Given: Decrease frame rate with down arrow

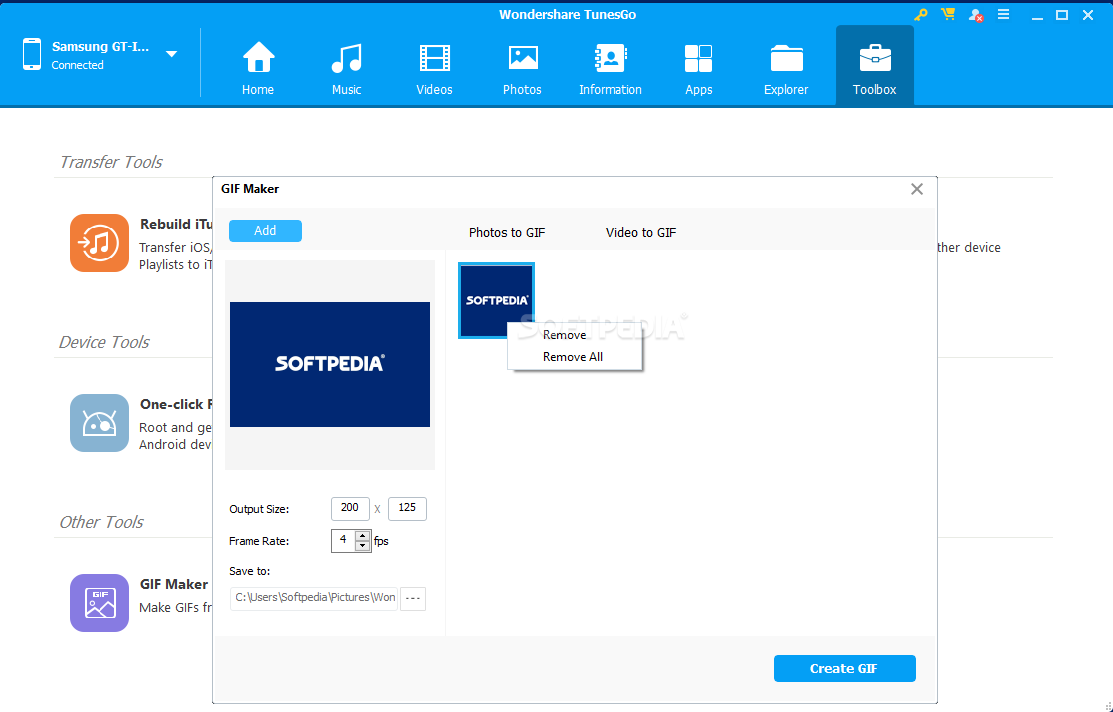Looking at the screenshot, I should (363, 546).
